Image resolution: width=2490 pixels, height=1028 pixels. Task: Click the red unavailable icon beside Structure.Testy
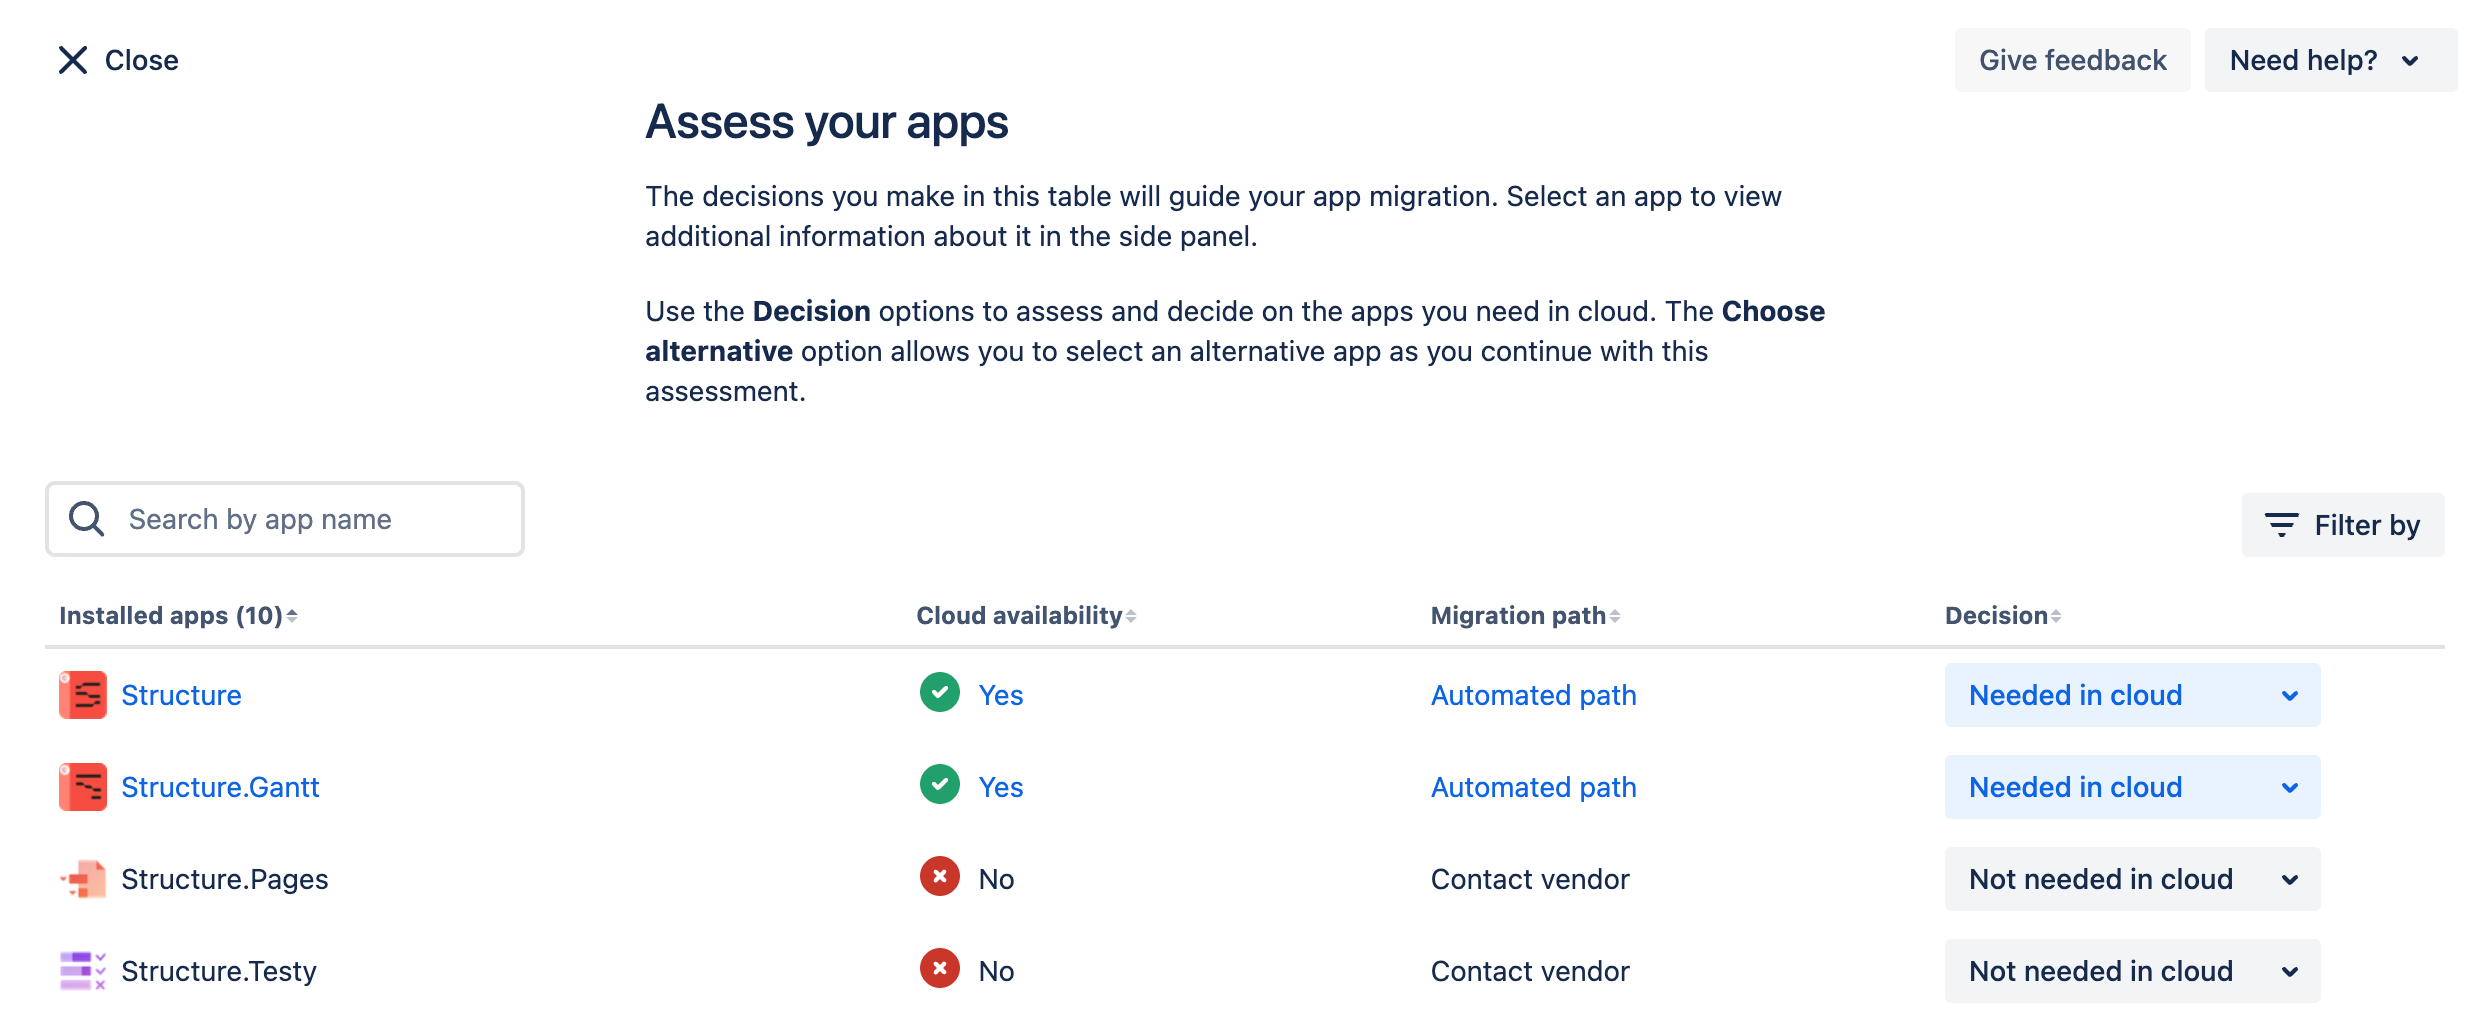938,969
